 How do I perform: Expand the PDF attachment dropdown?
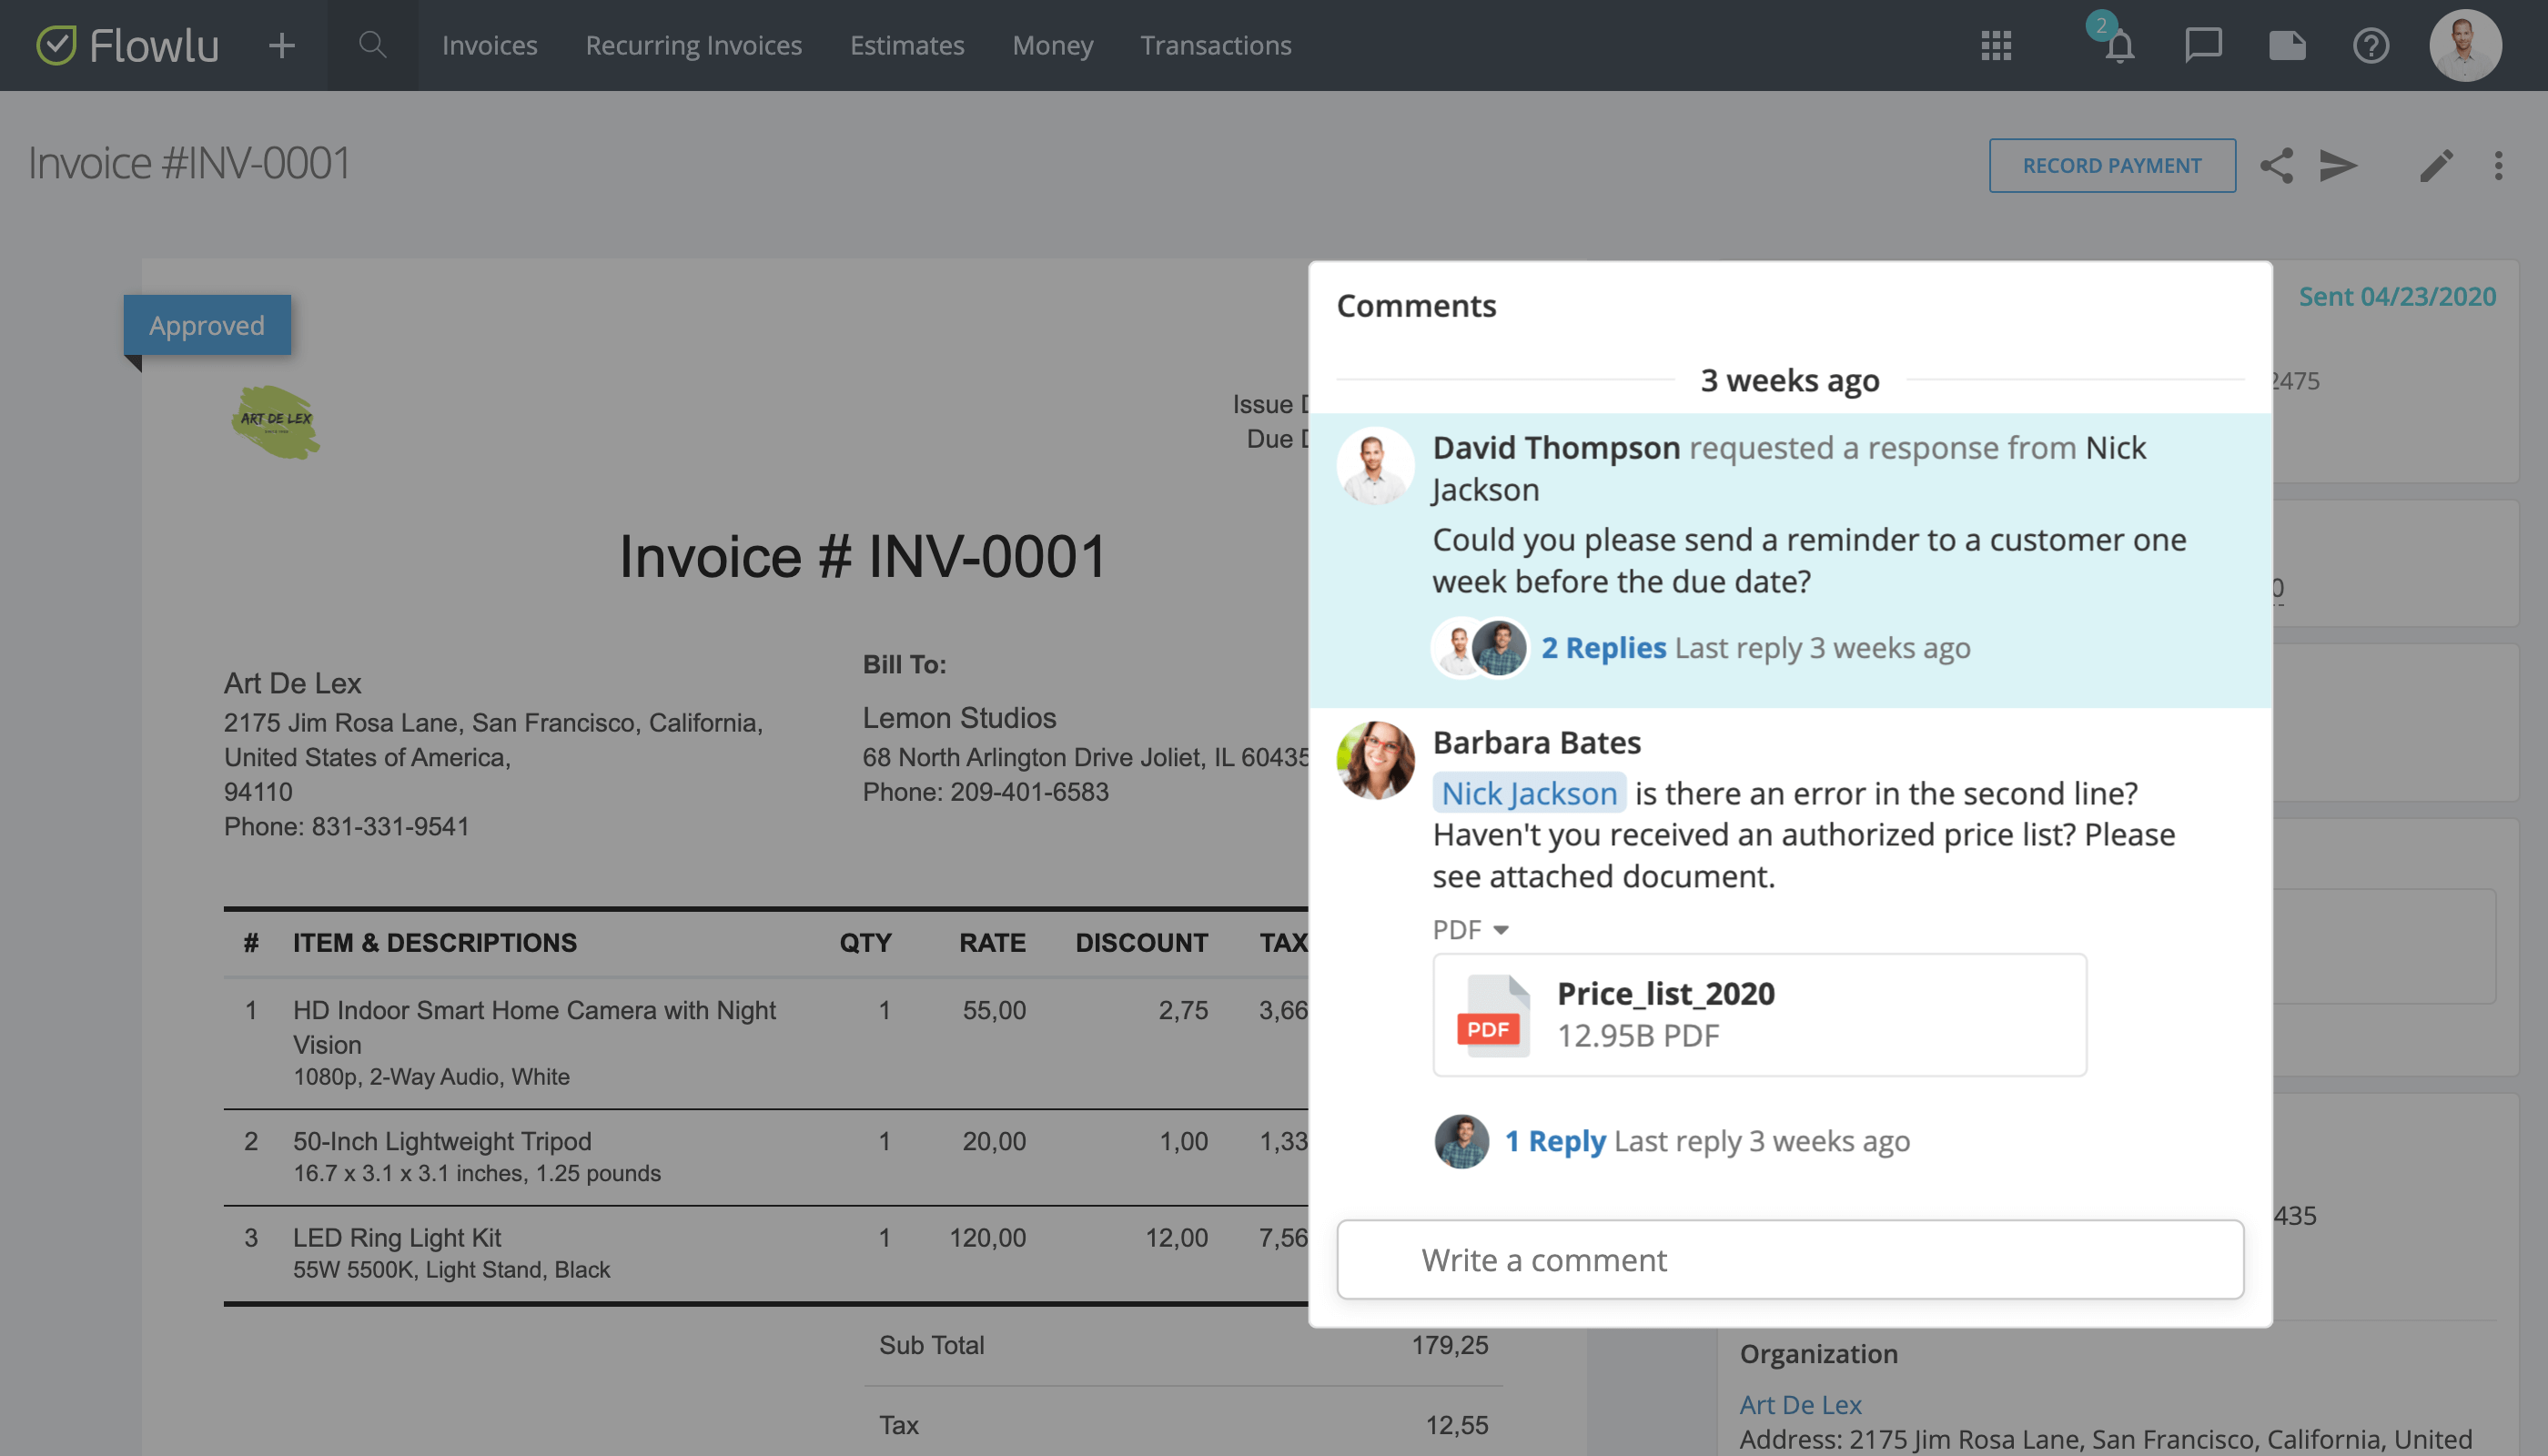click(1470, 929)
